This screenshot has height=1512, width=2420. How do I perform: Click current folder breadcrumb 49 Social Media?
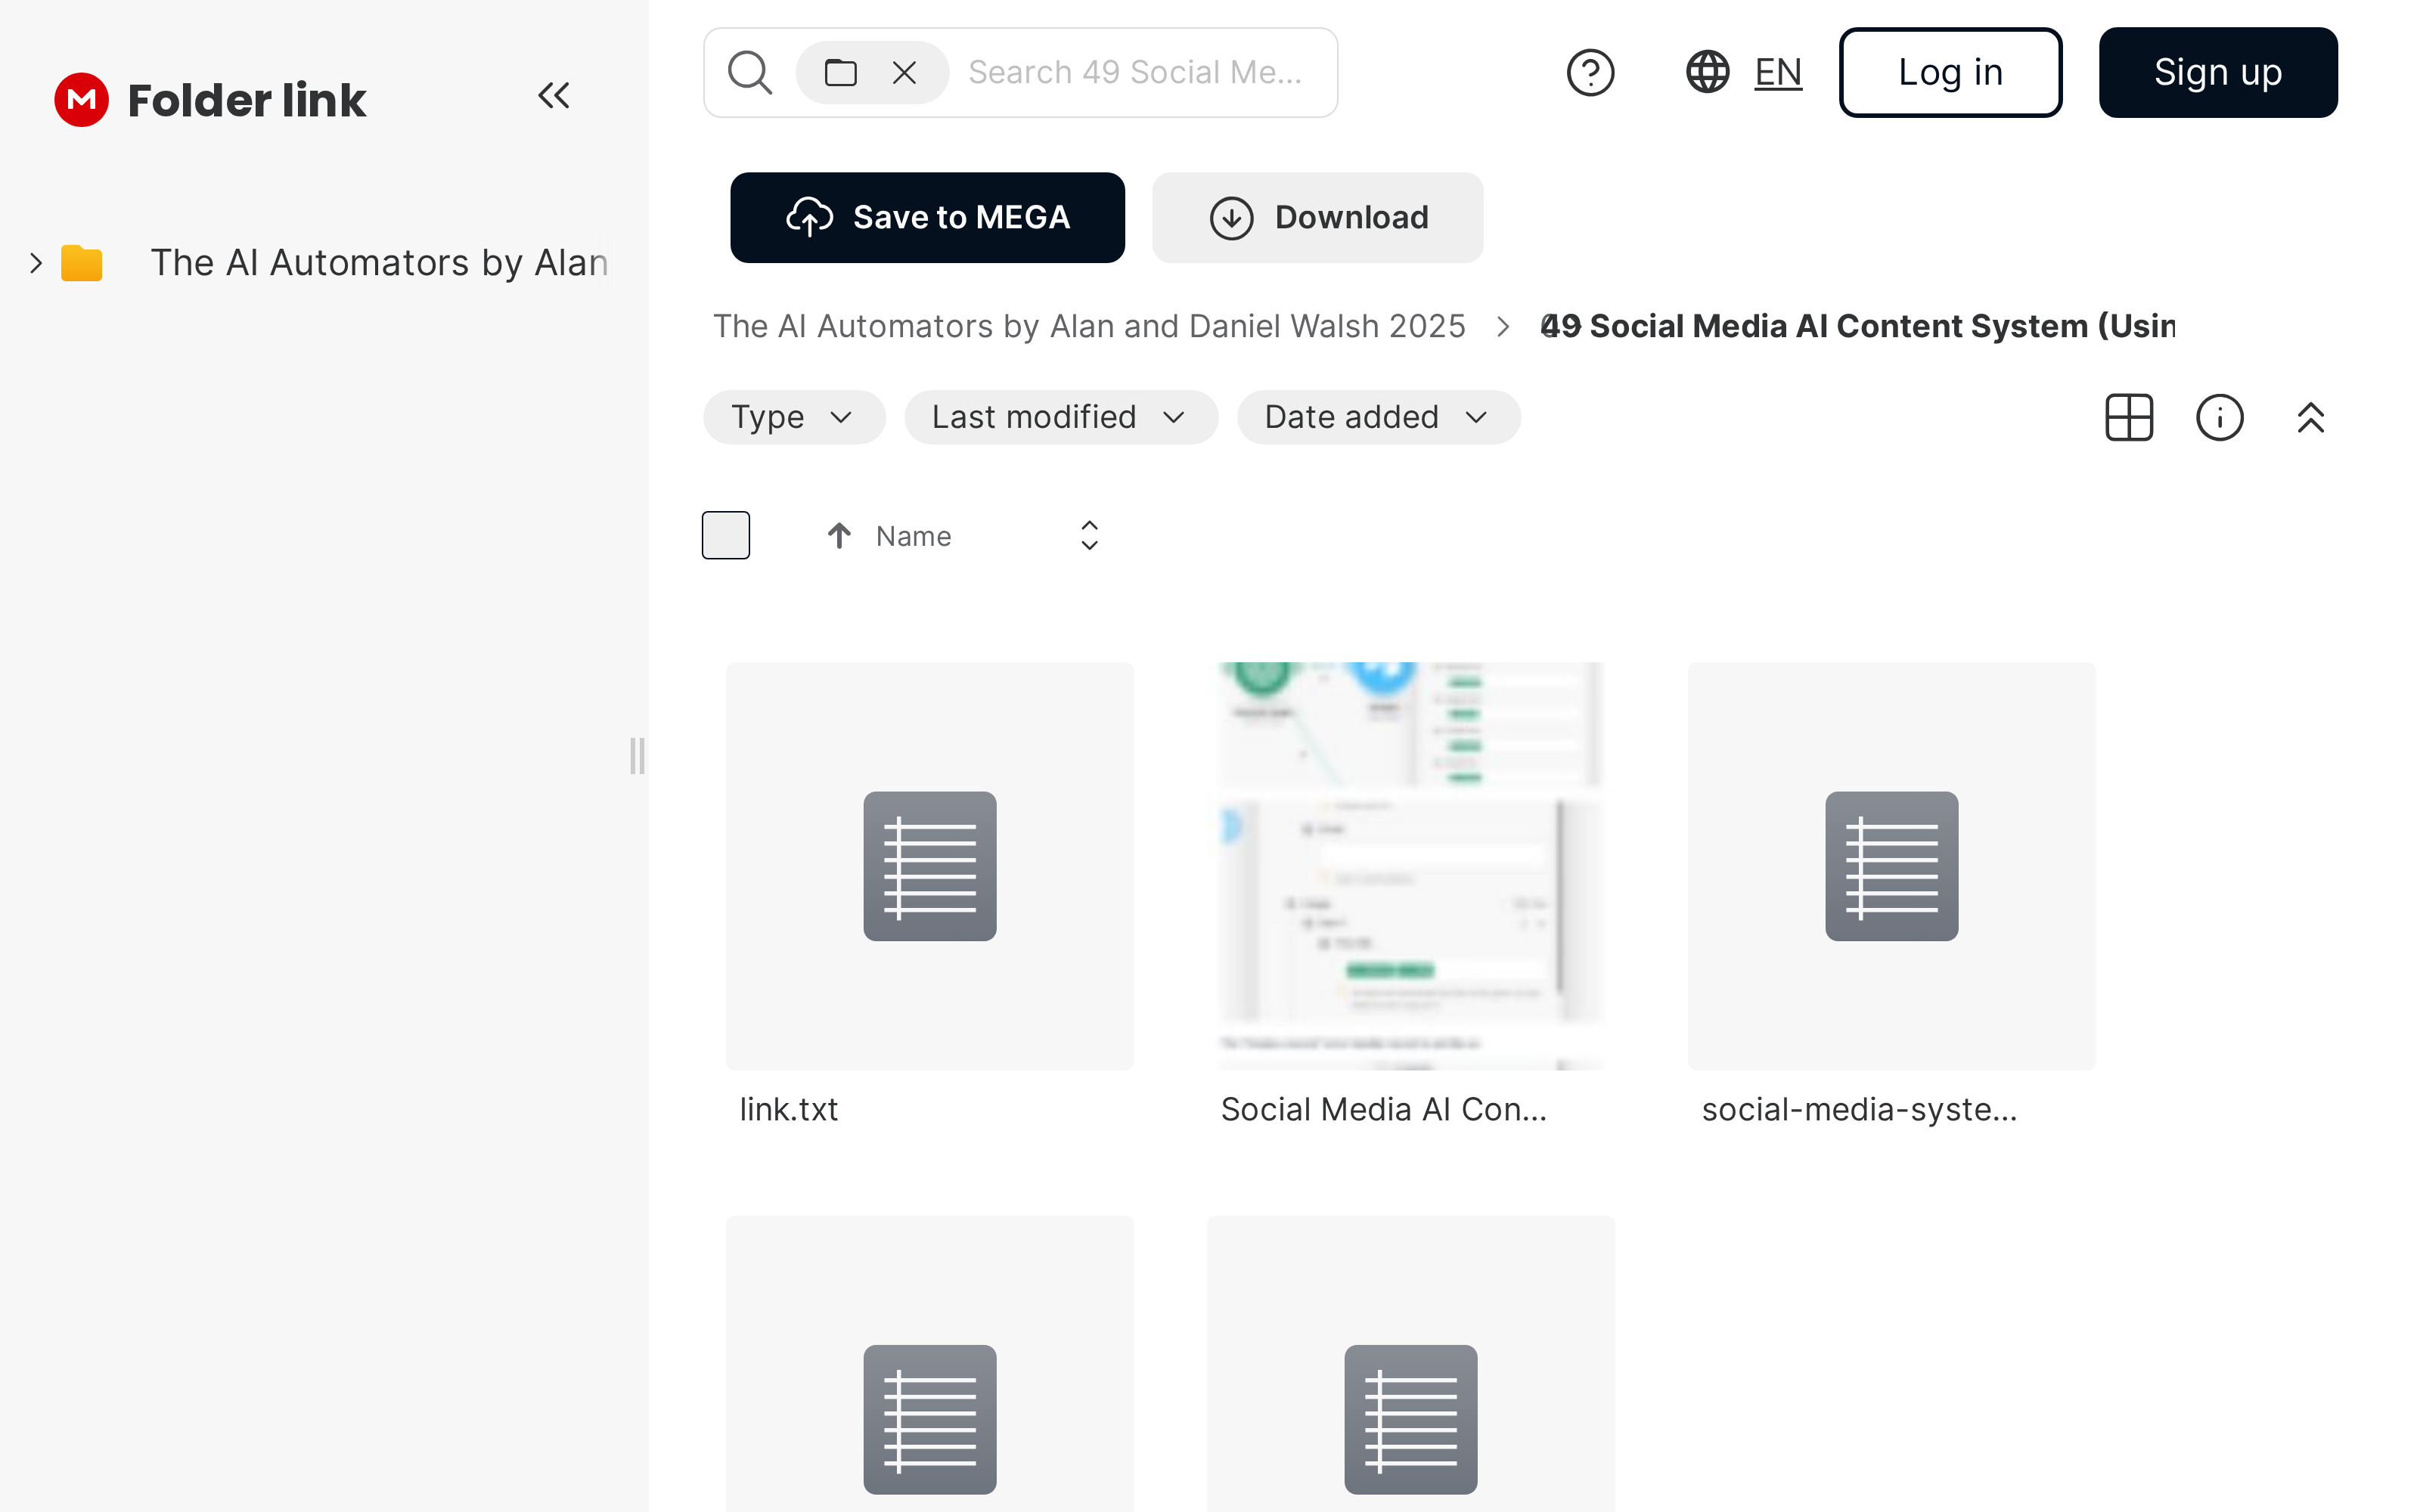pos(1858,326)
